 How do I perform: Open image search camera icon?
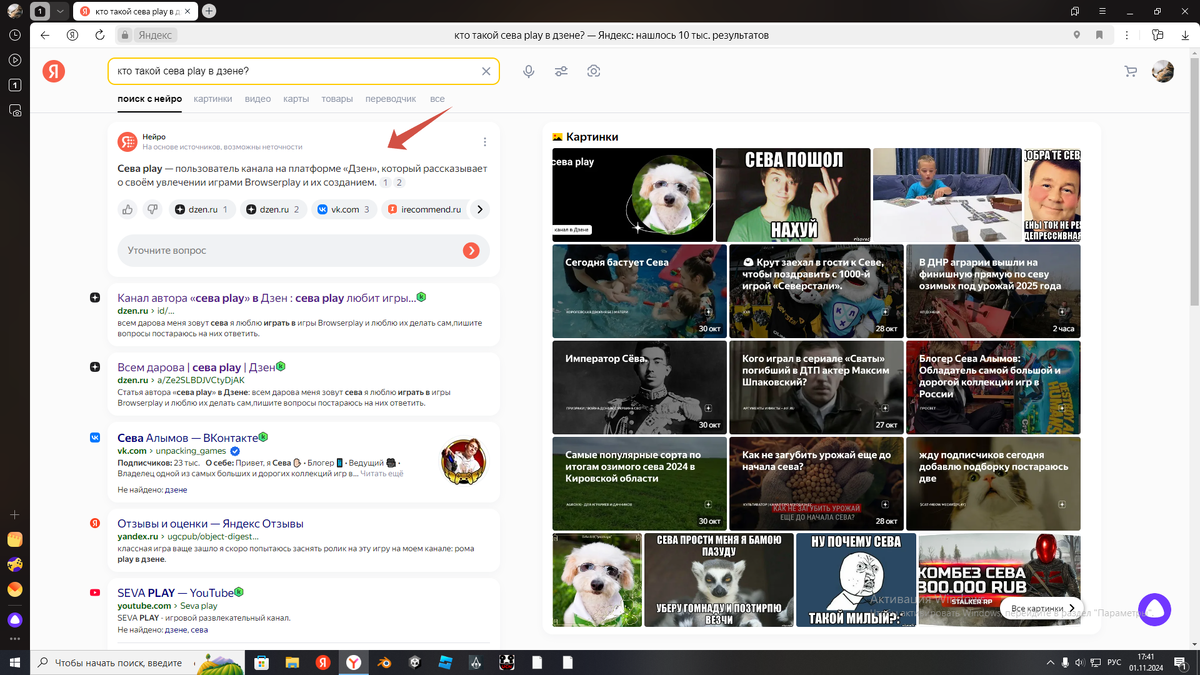pos(594,71)
